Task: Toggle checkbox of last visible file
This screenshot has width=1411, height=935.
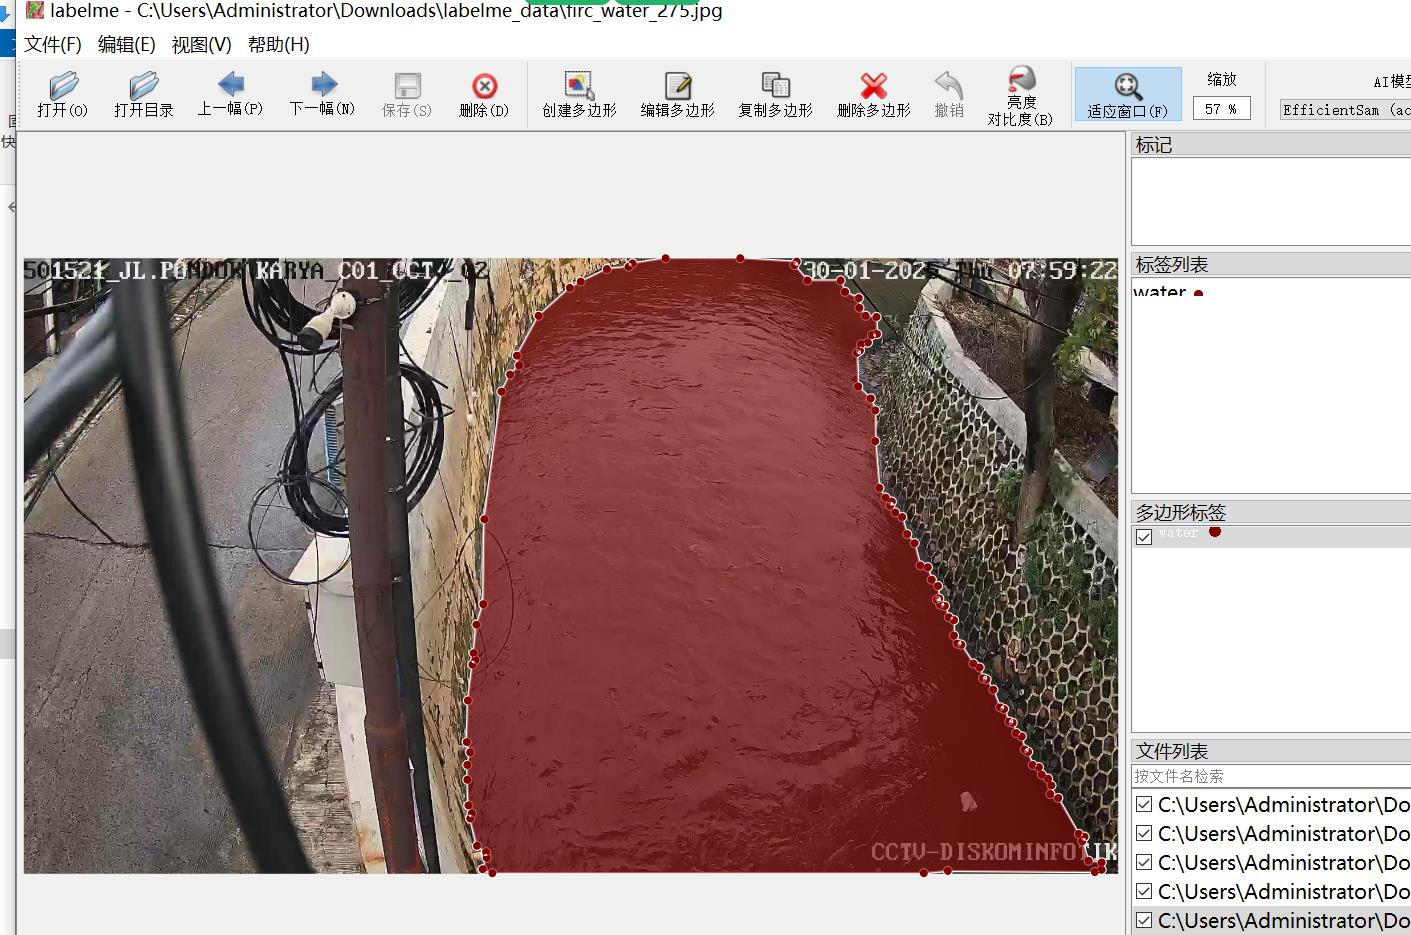Action: pyautogui.click(x=1144, y=920)
